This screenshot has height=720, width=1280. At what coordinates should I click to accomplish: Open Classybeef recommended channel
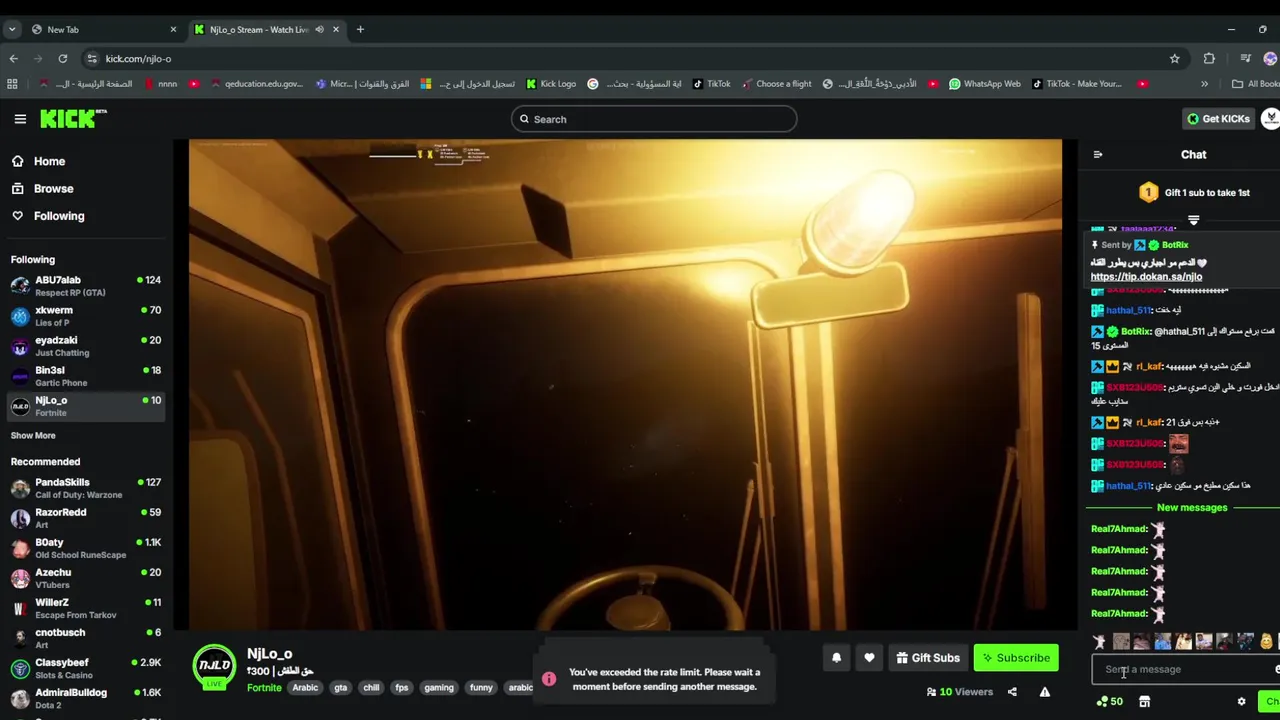point(86,668)
